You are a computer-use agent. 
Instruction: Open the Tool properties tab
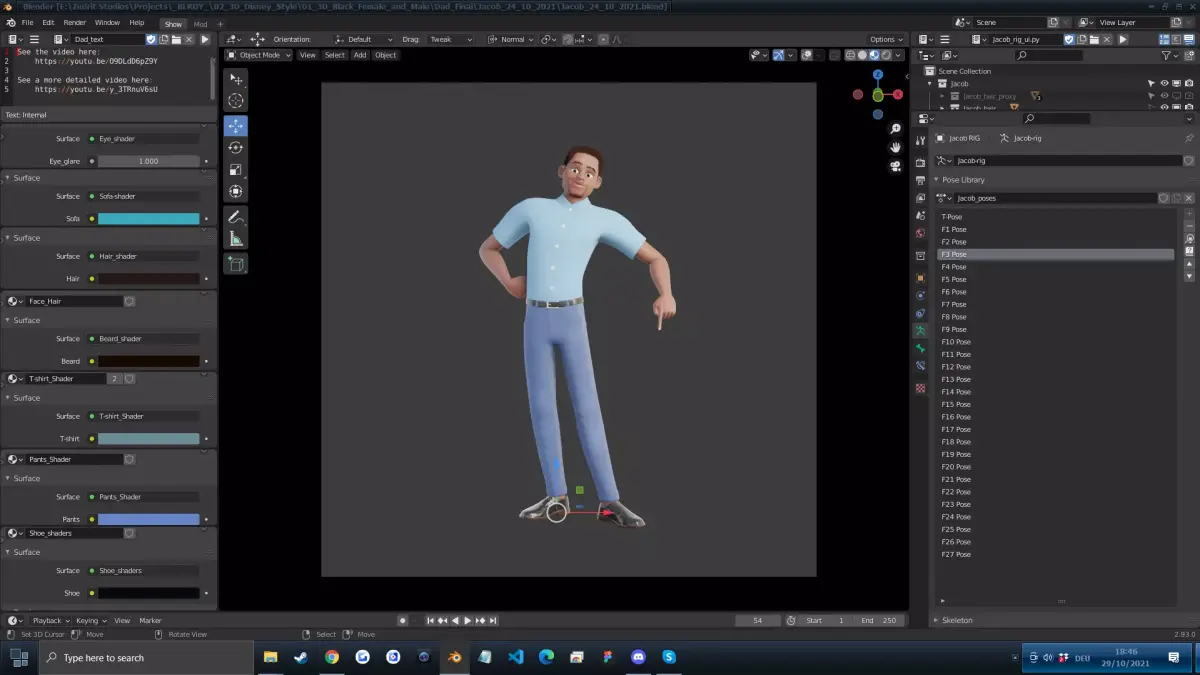[x=921, y=141]
